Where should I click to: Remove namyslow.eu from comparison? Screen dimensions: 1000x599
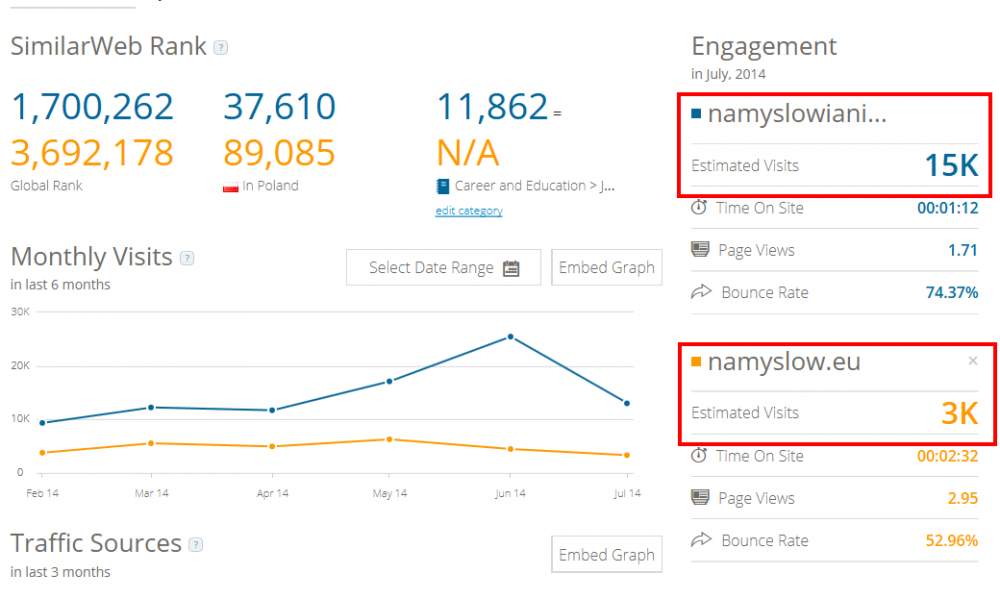tap(973, 361)
